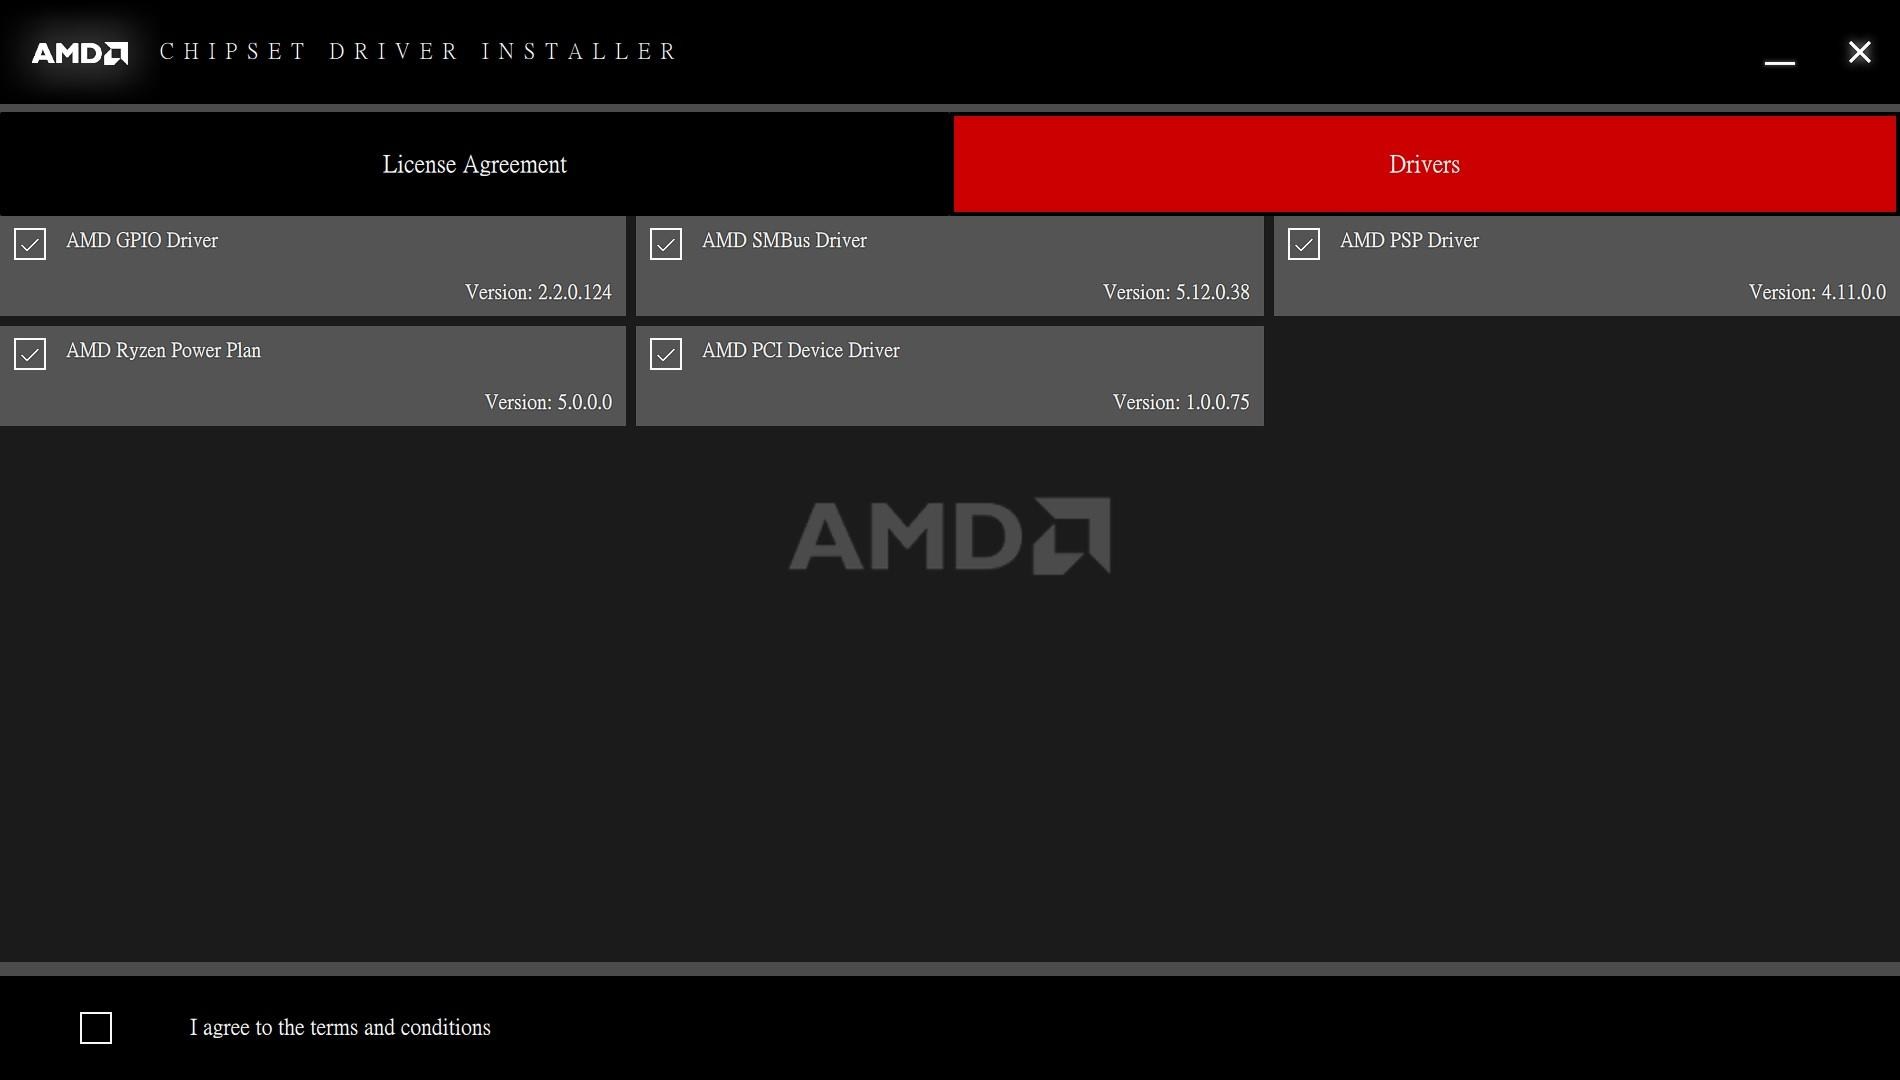Click the 'CHIPSET DRIVER INSTALLER' title text
The image size is (1900, 1080).
point(418,52)
